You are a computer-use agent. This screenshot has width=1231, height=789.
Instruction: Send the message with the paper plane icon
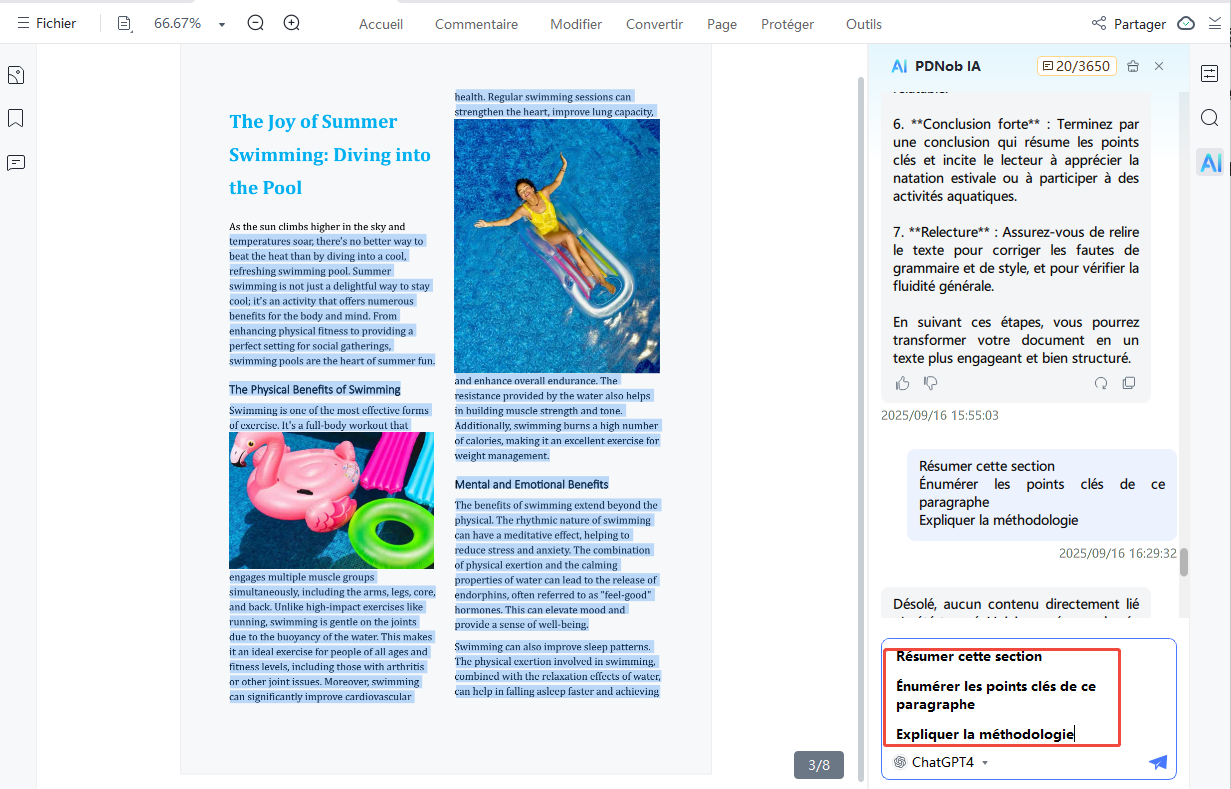point(1158,762)
